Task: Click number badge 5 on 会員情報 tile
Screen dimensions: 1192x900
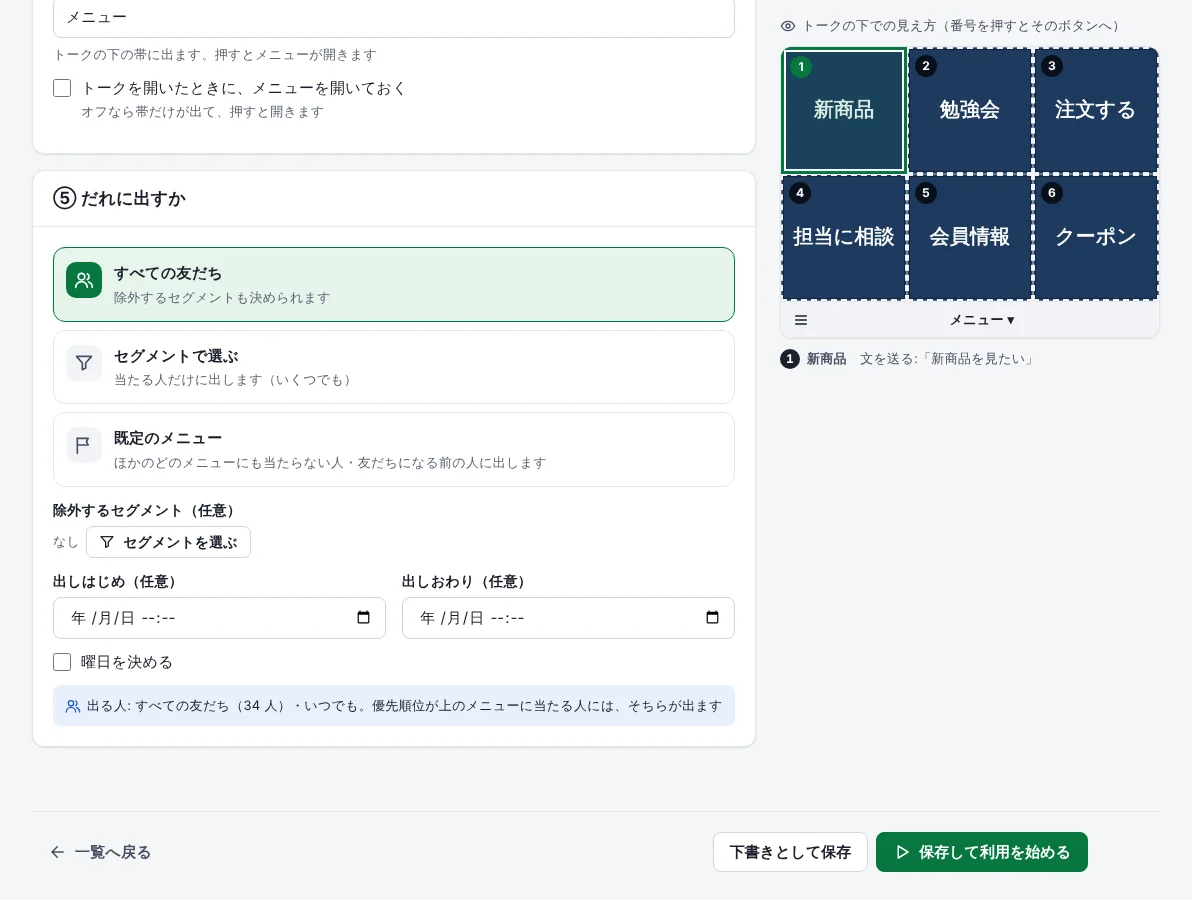Action: click(x=925, y=192)
